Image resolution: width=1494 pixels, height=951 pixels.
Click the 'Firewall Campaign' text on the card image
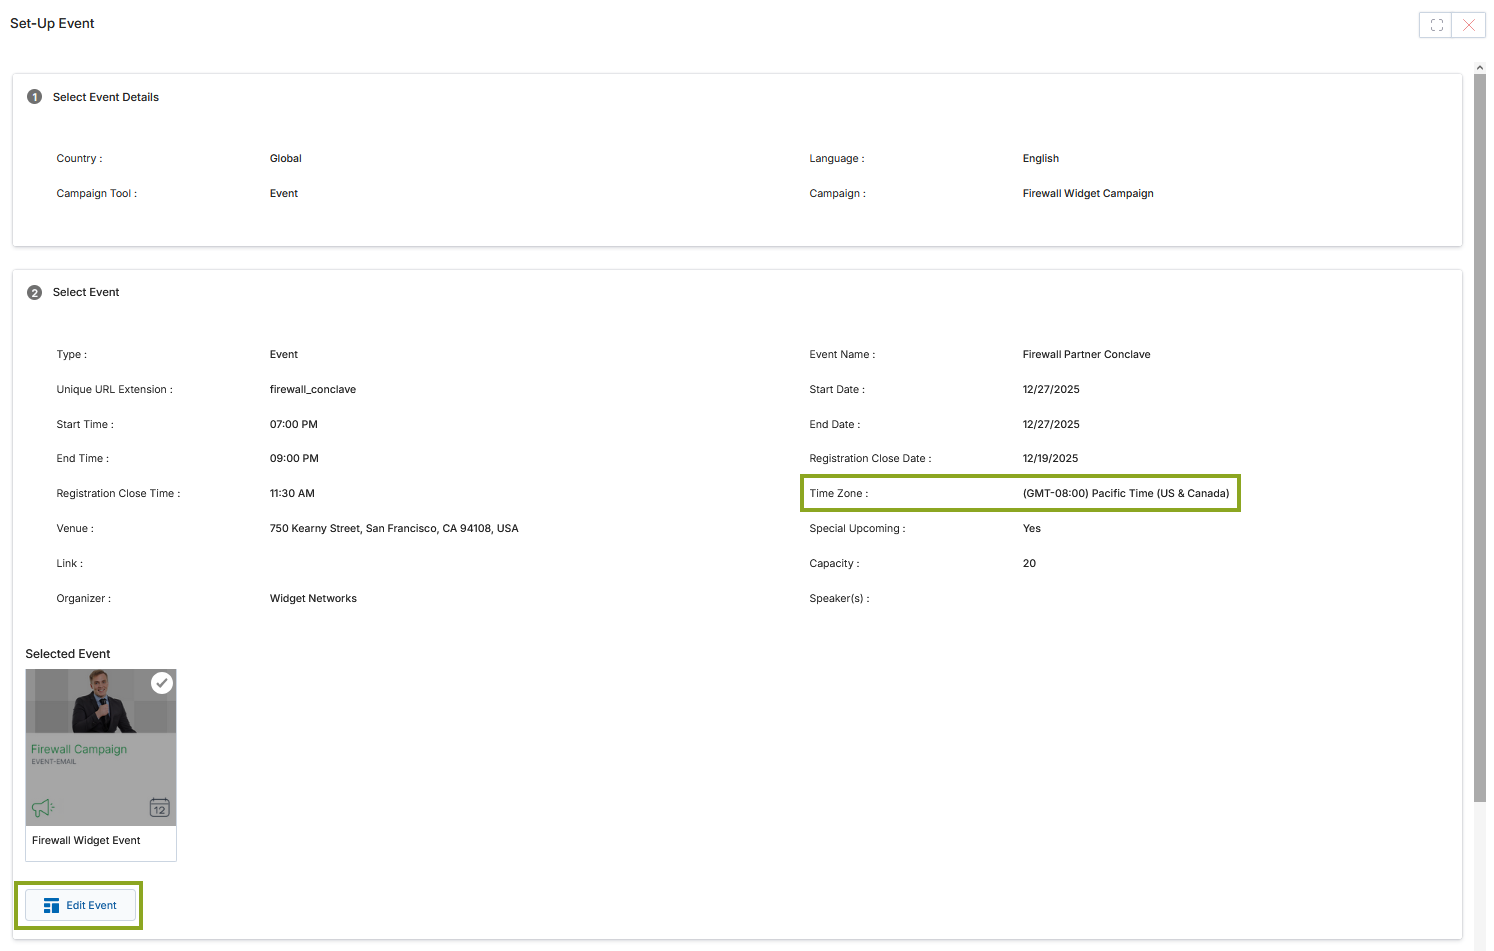tap(79, 749)
